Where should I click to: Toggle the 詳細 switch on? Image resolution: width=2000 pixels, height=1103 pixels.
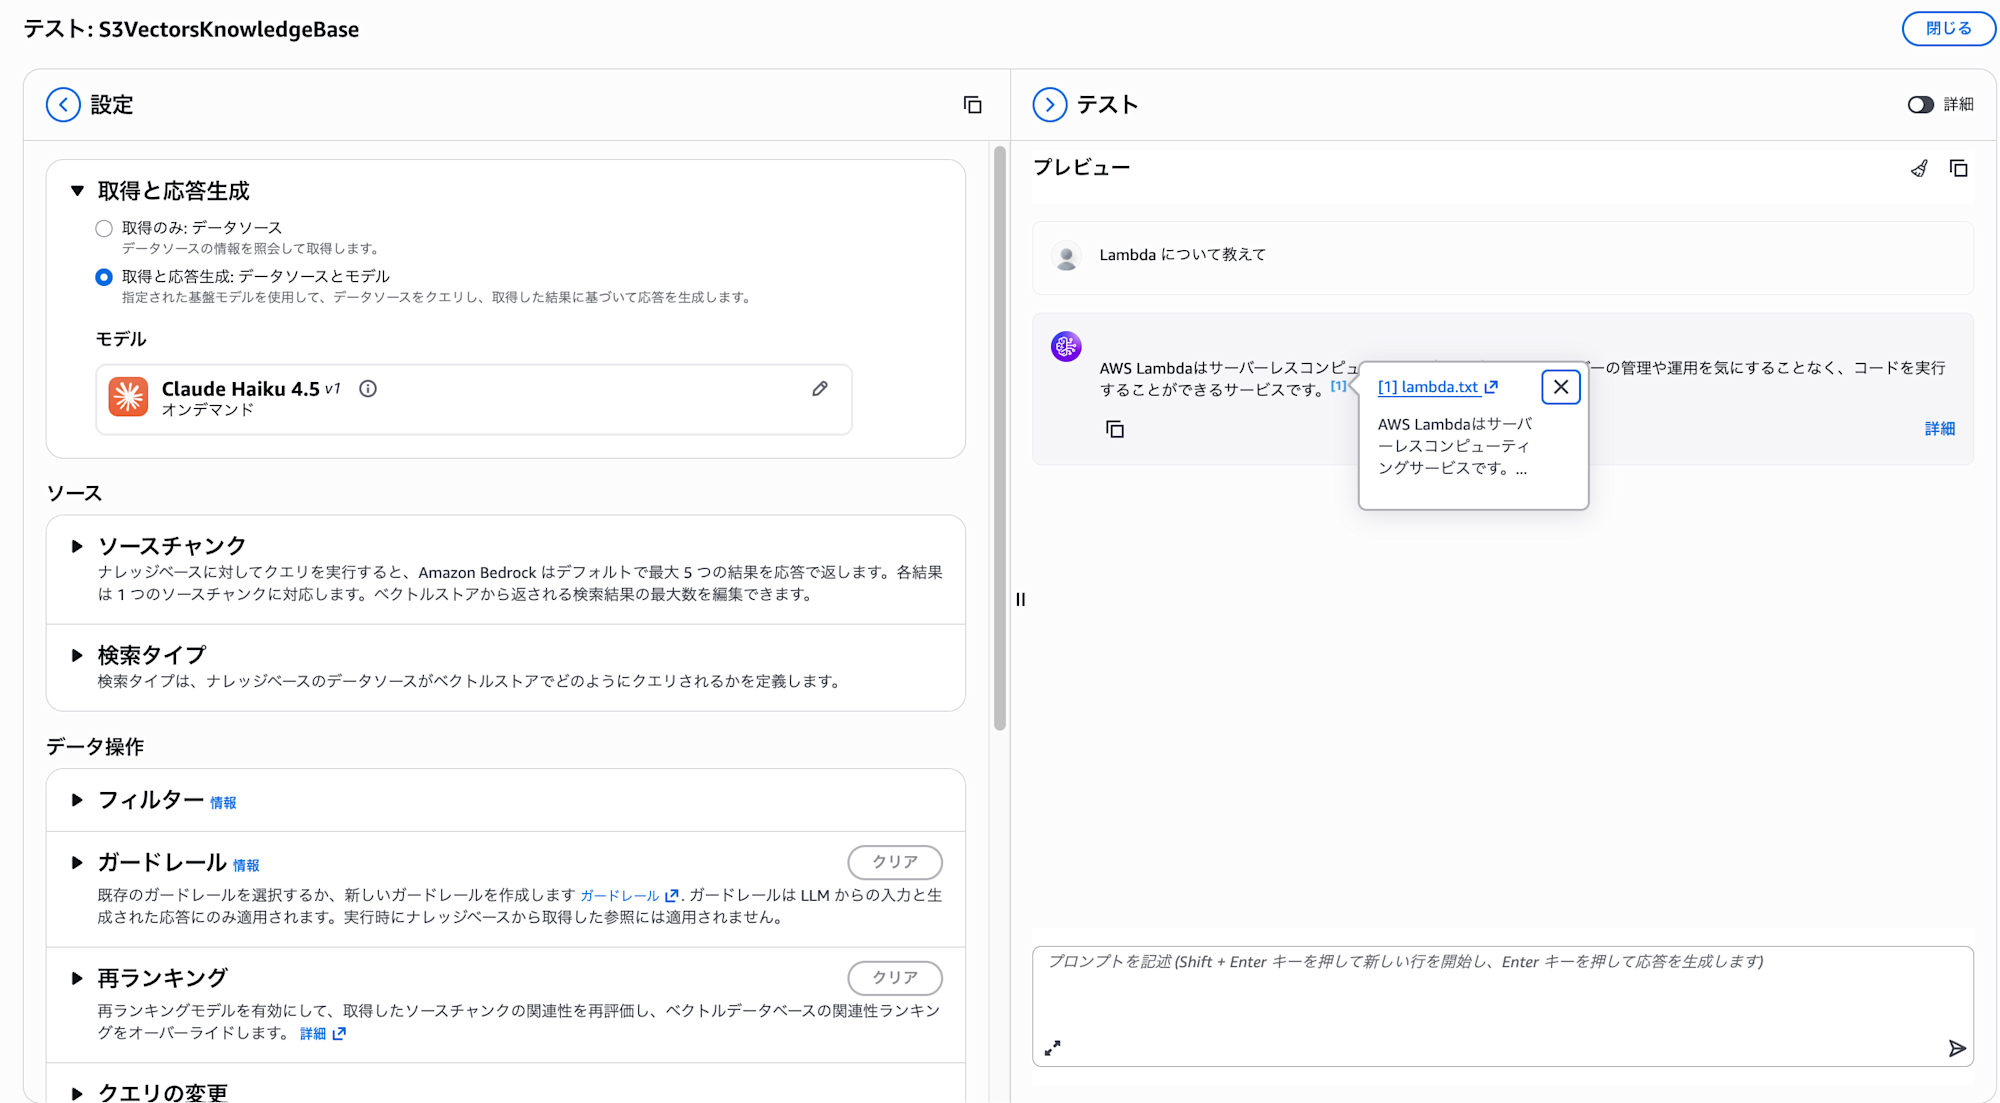pos(1920,105)
